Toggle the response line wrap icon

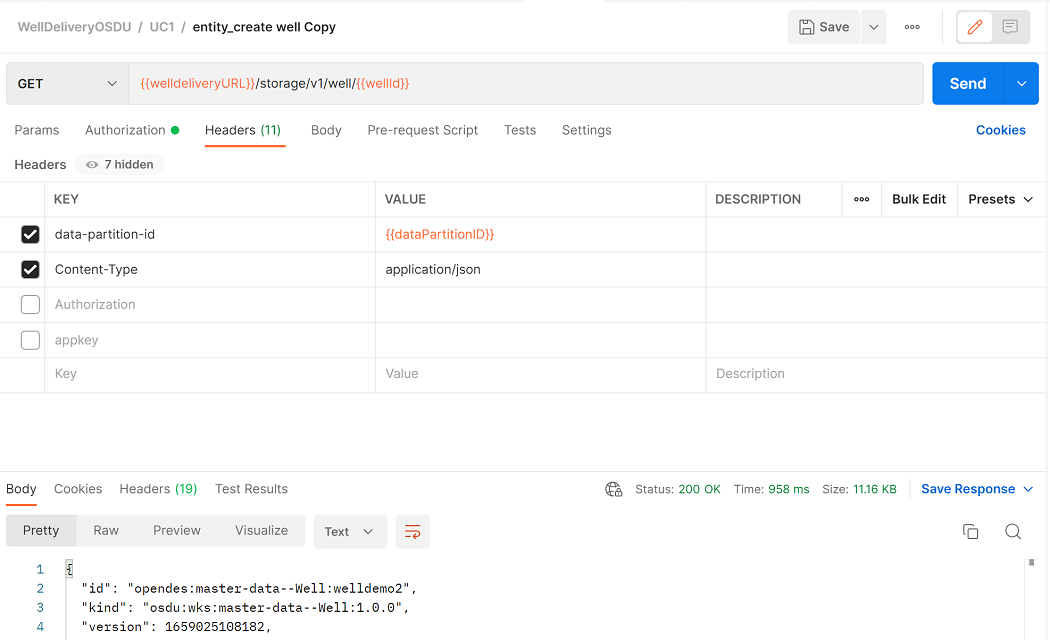click(412, 532)
